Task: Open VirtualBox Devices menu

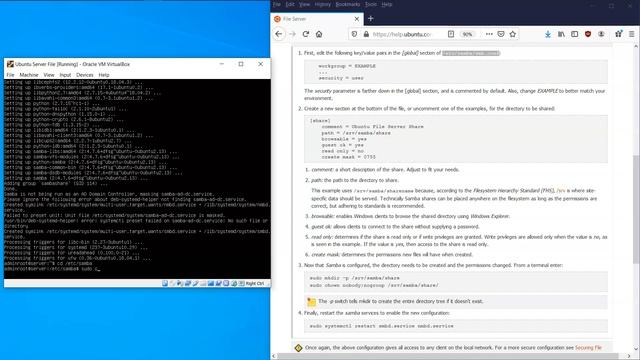Action: click(x=84, y=75)
